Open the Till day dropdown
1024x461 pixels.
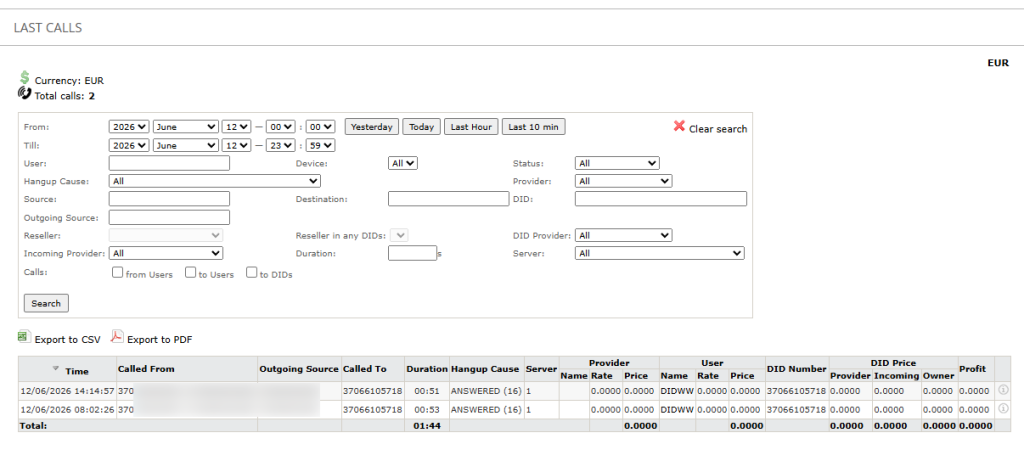pos(236,146)
